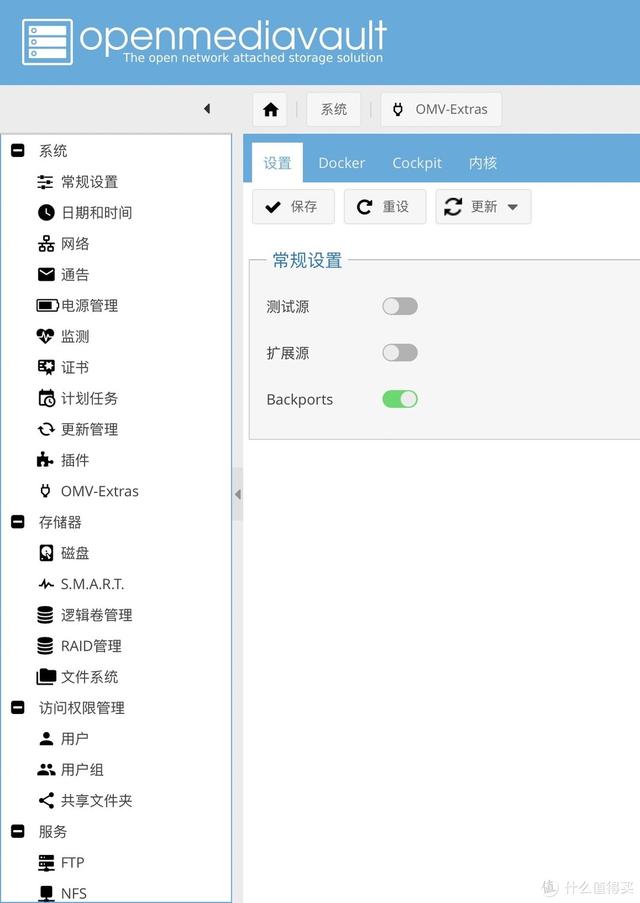The width and height of the screenshot is (640, 903).
Task: Select 计划任务 in the sidebar
Action: [x=90, y=398]
